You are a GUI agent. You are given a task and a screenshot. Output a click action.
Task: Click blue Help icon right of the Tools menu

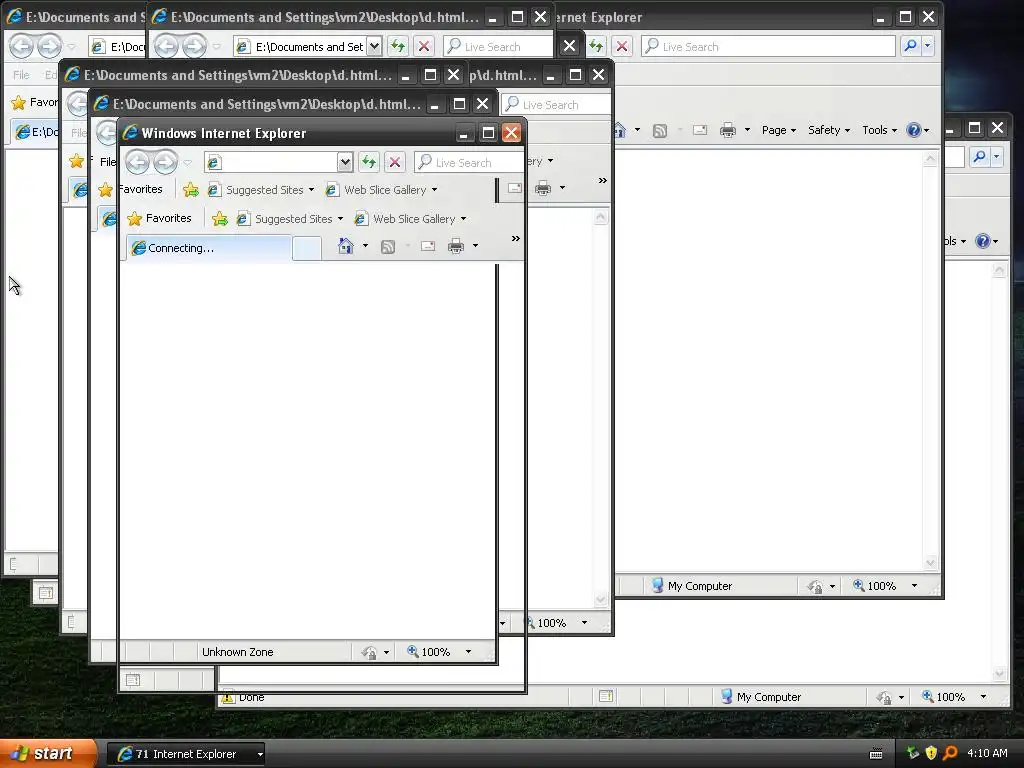tap(914, 130)
